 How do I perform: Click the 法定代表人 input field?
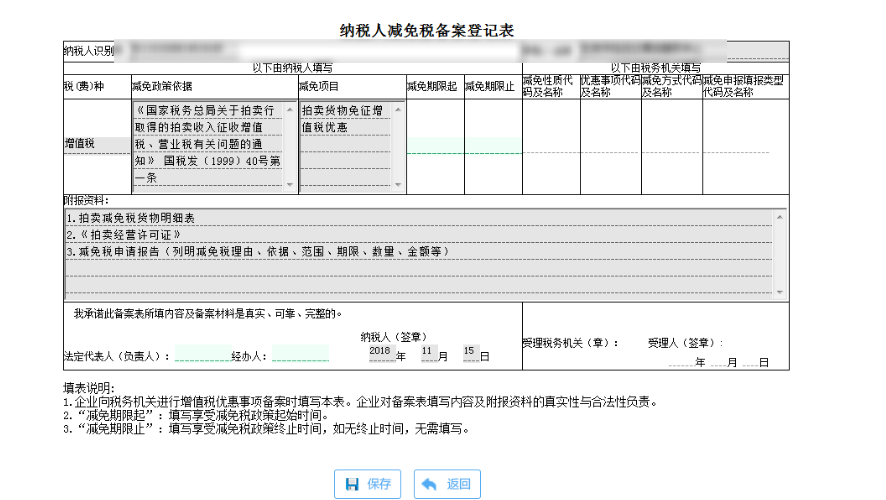[x=203, y=353]
